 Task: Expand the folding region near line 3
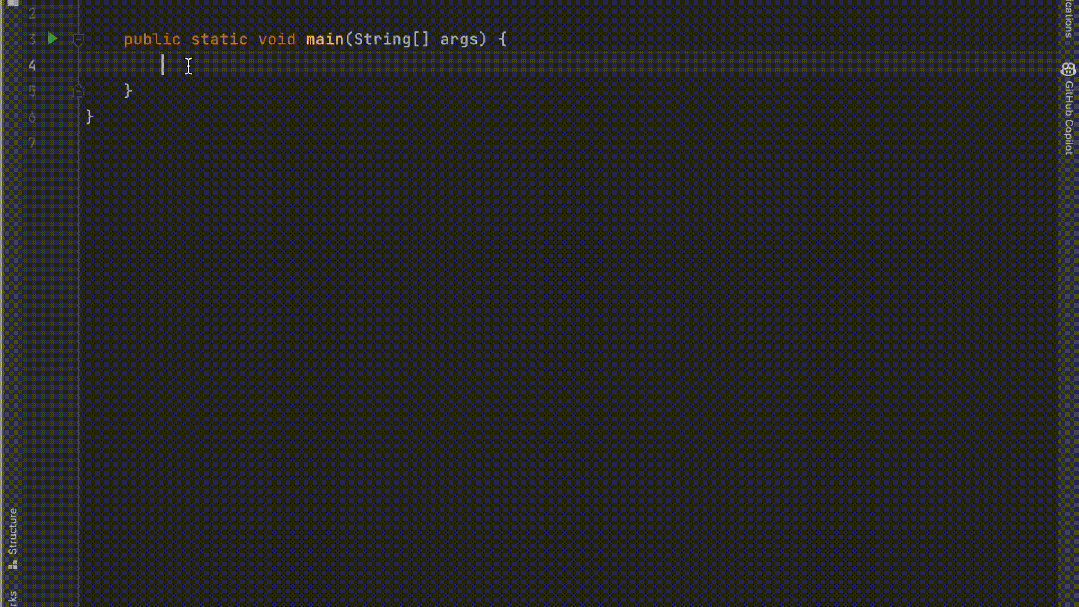pyautogui.click(x=77, y=38)
